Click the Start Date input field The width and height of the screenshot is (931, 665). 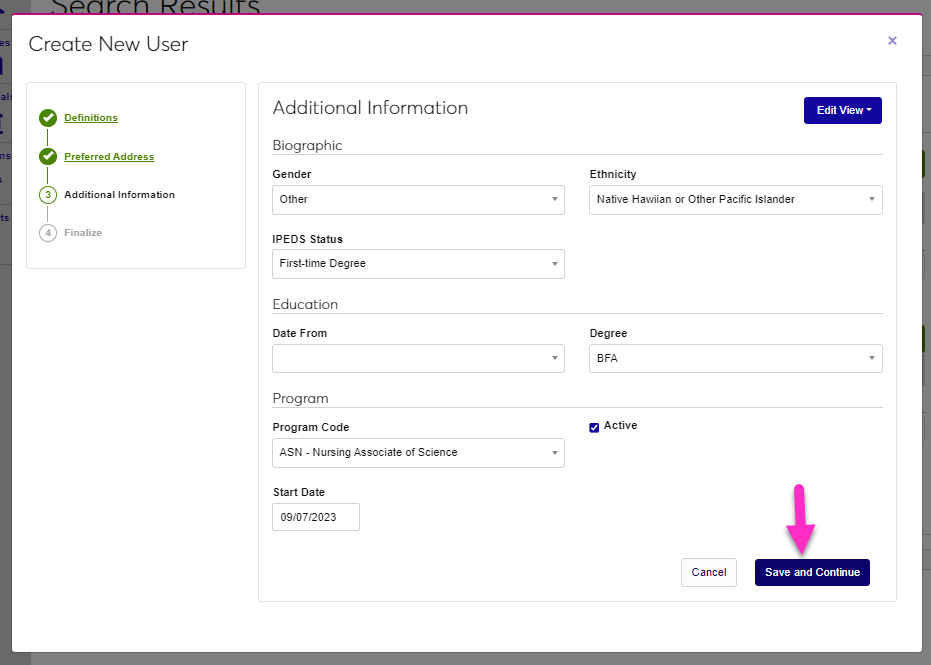click(x=315, y=517)
